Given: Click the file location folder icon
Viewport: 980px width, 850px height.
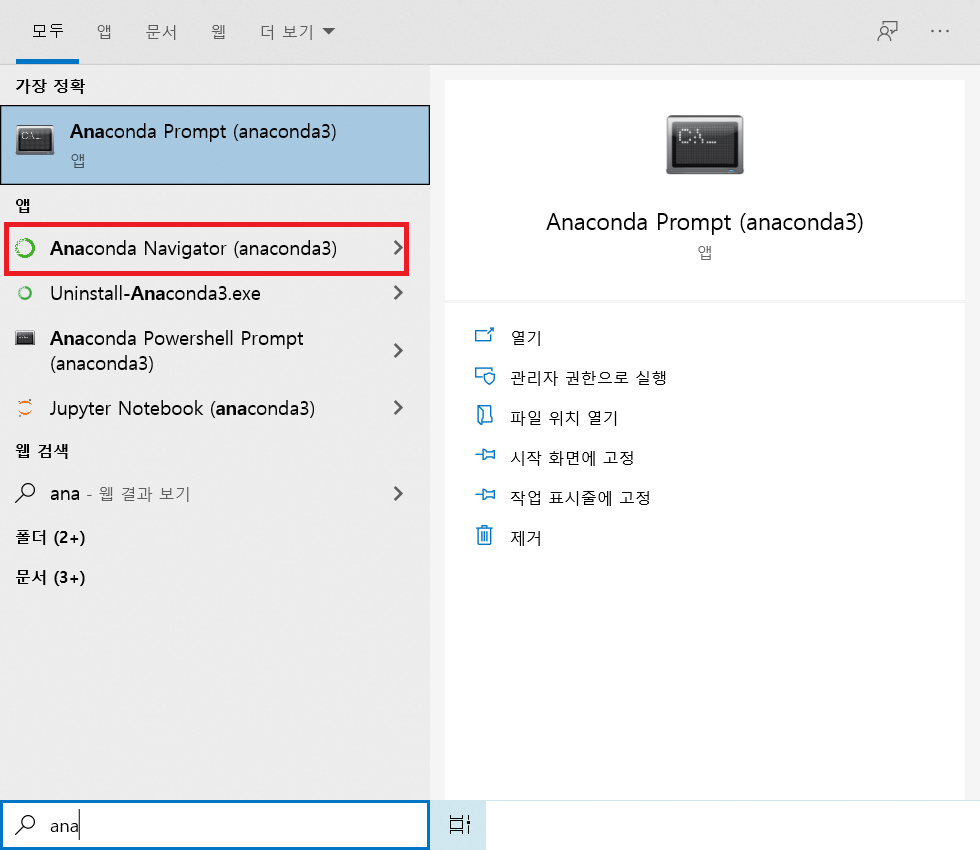Looking at the screenshot, I should [x=484, y=415].
